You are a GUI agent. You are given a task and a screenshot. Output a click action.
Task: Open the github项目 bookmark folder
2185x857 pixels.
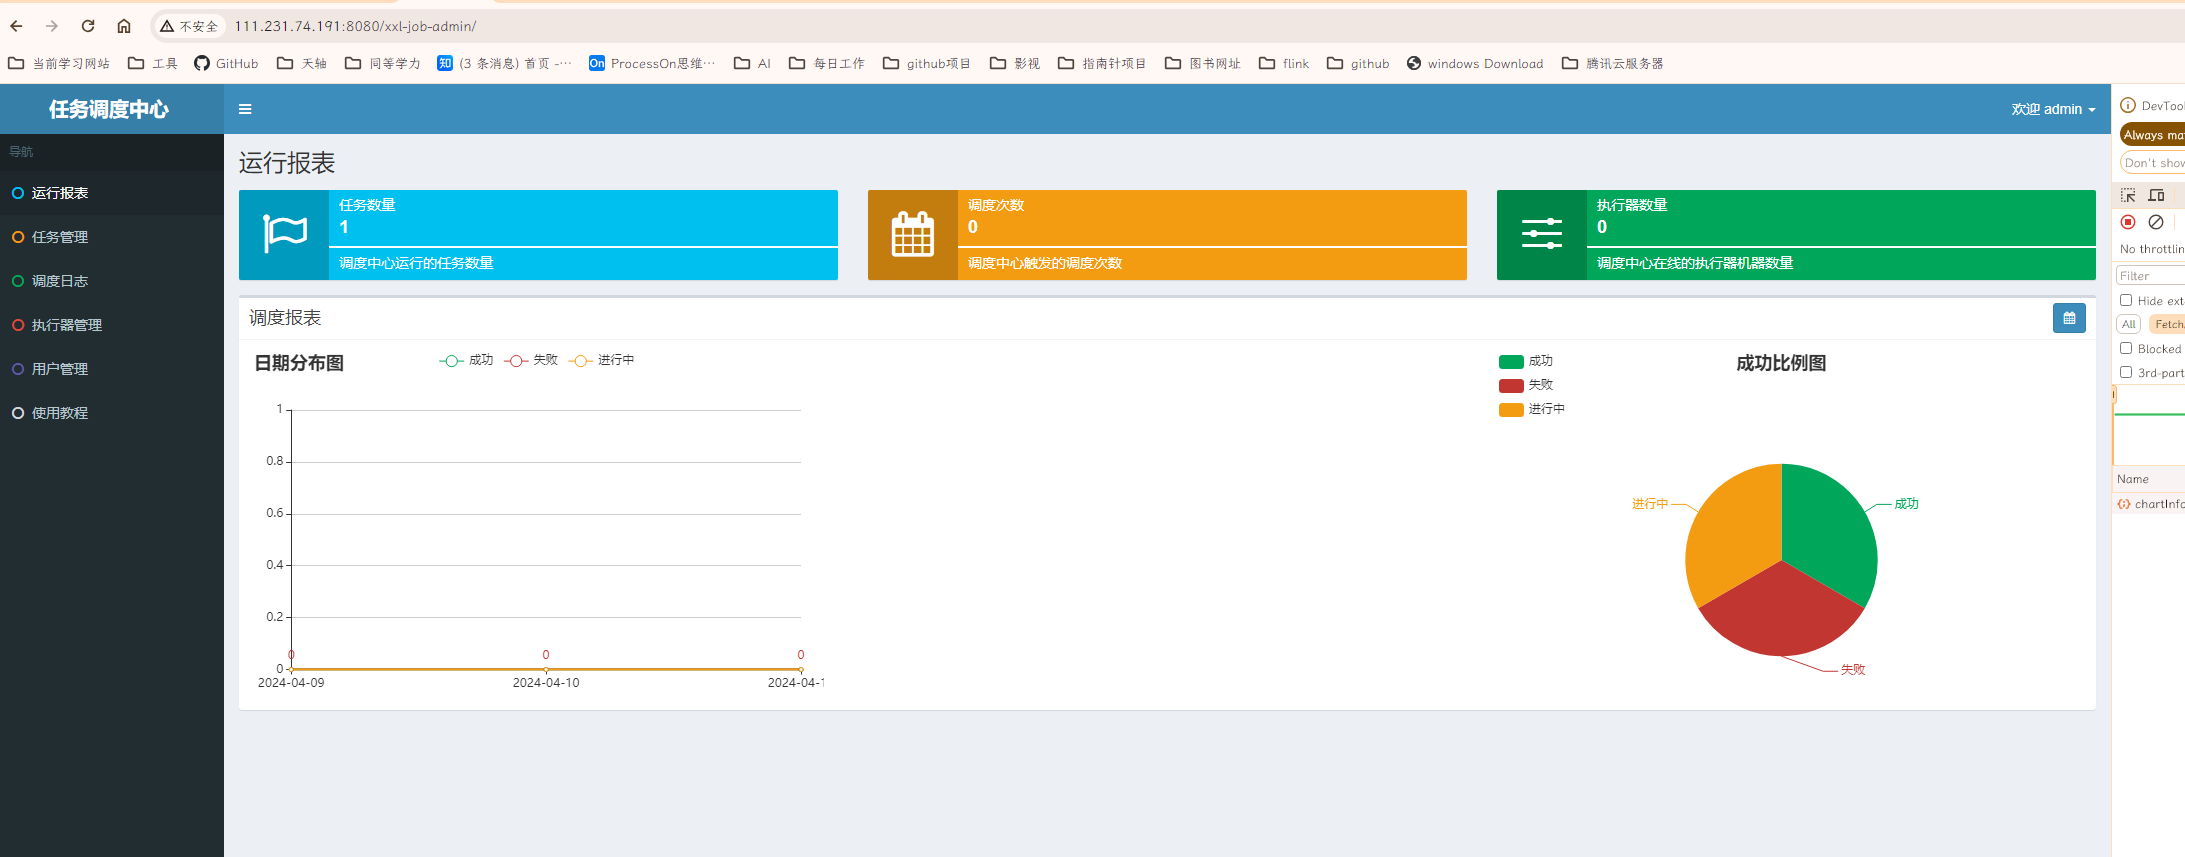(927, 63)
